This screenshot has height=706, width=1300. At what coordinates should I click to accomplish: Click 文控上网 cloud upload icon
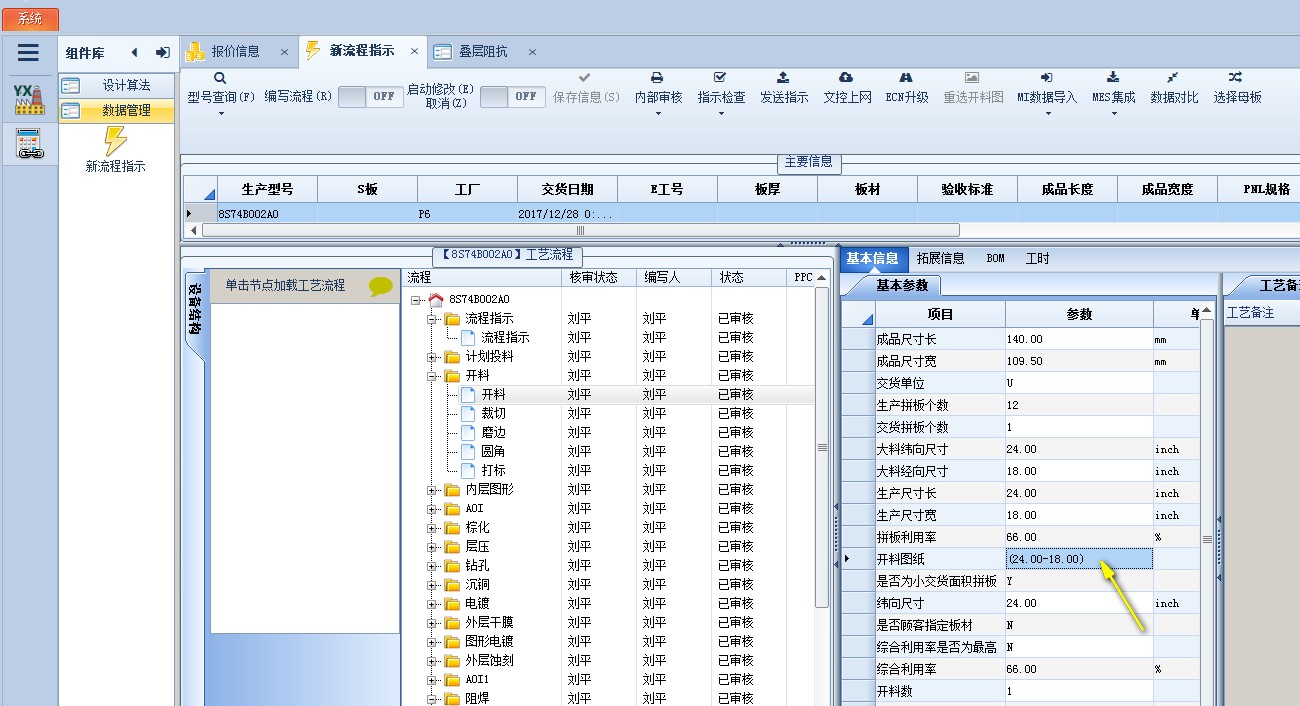click(x=846, y=78)
